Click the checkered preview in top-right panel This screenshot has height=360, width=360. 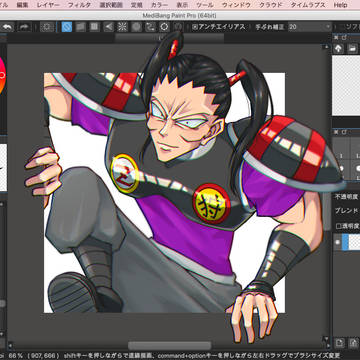pos(346,85)
